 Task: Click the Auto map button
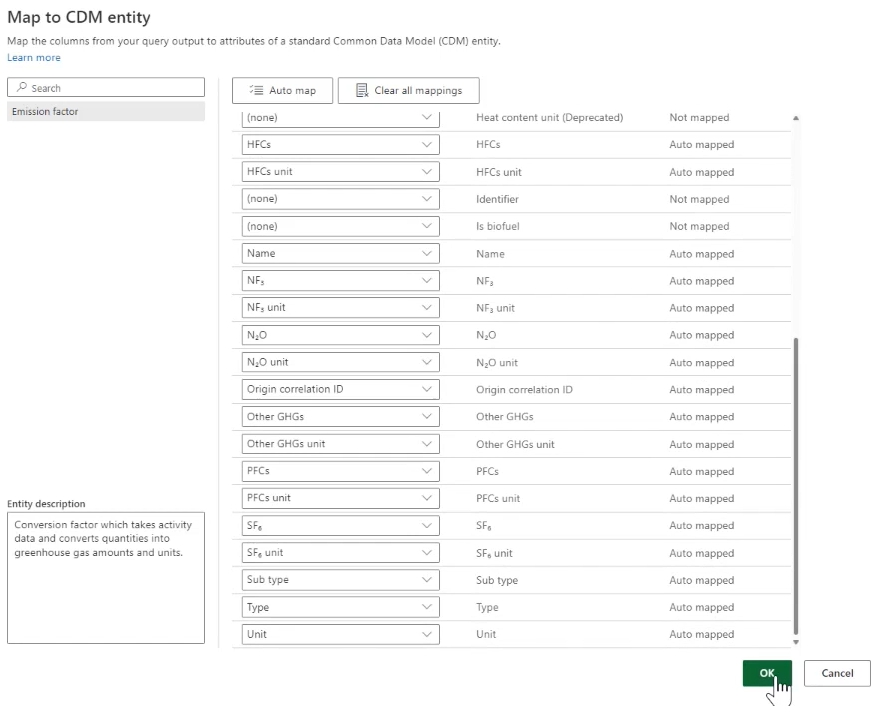point(282,91)
